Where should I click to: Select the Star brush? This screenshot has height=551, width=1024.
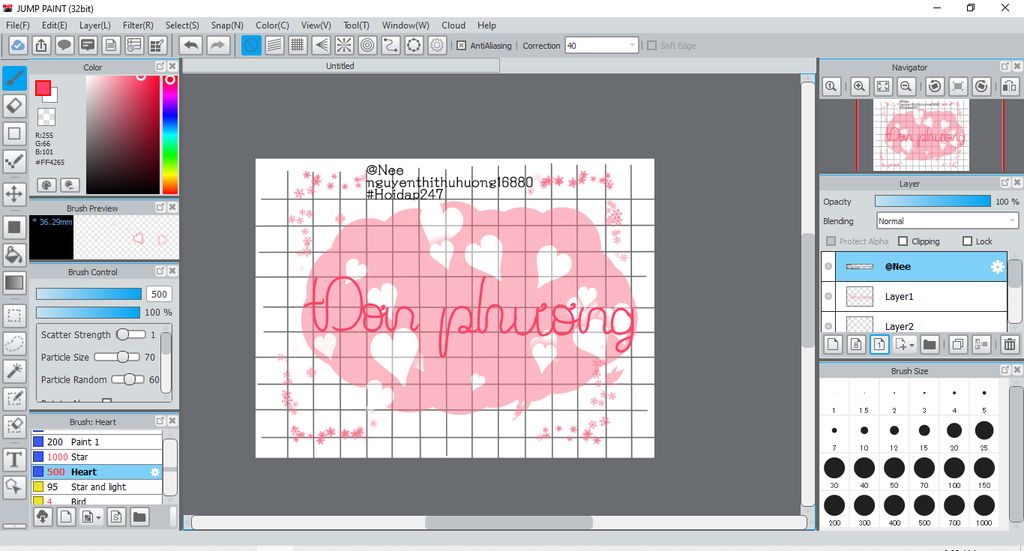96,457
